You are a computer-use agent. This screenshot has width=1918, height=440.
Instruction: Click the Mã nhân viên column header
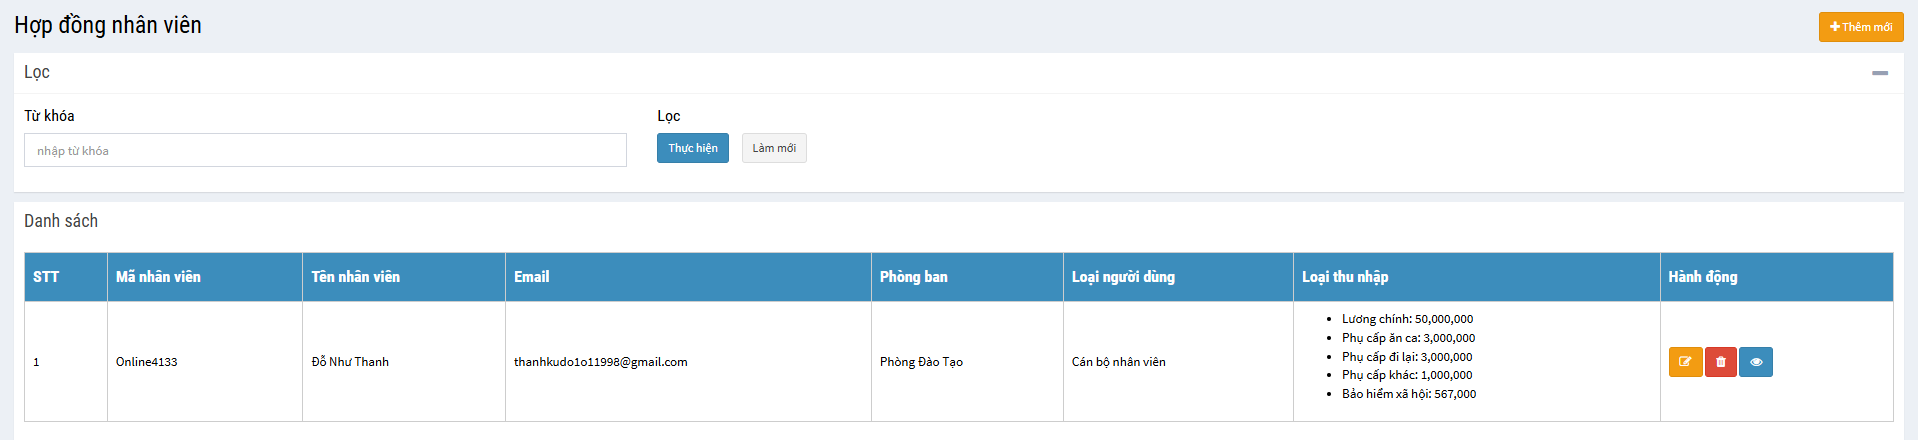tap(158, 277)
